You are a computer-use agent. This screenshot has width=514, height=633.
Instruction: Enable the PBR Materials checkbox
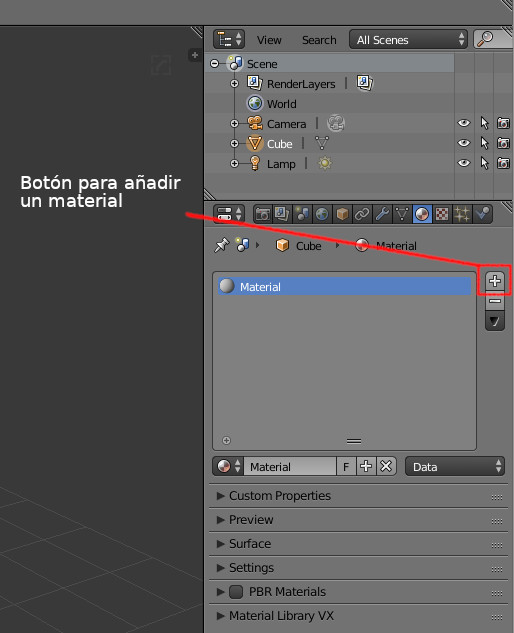tap(236, 592)
